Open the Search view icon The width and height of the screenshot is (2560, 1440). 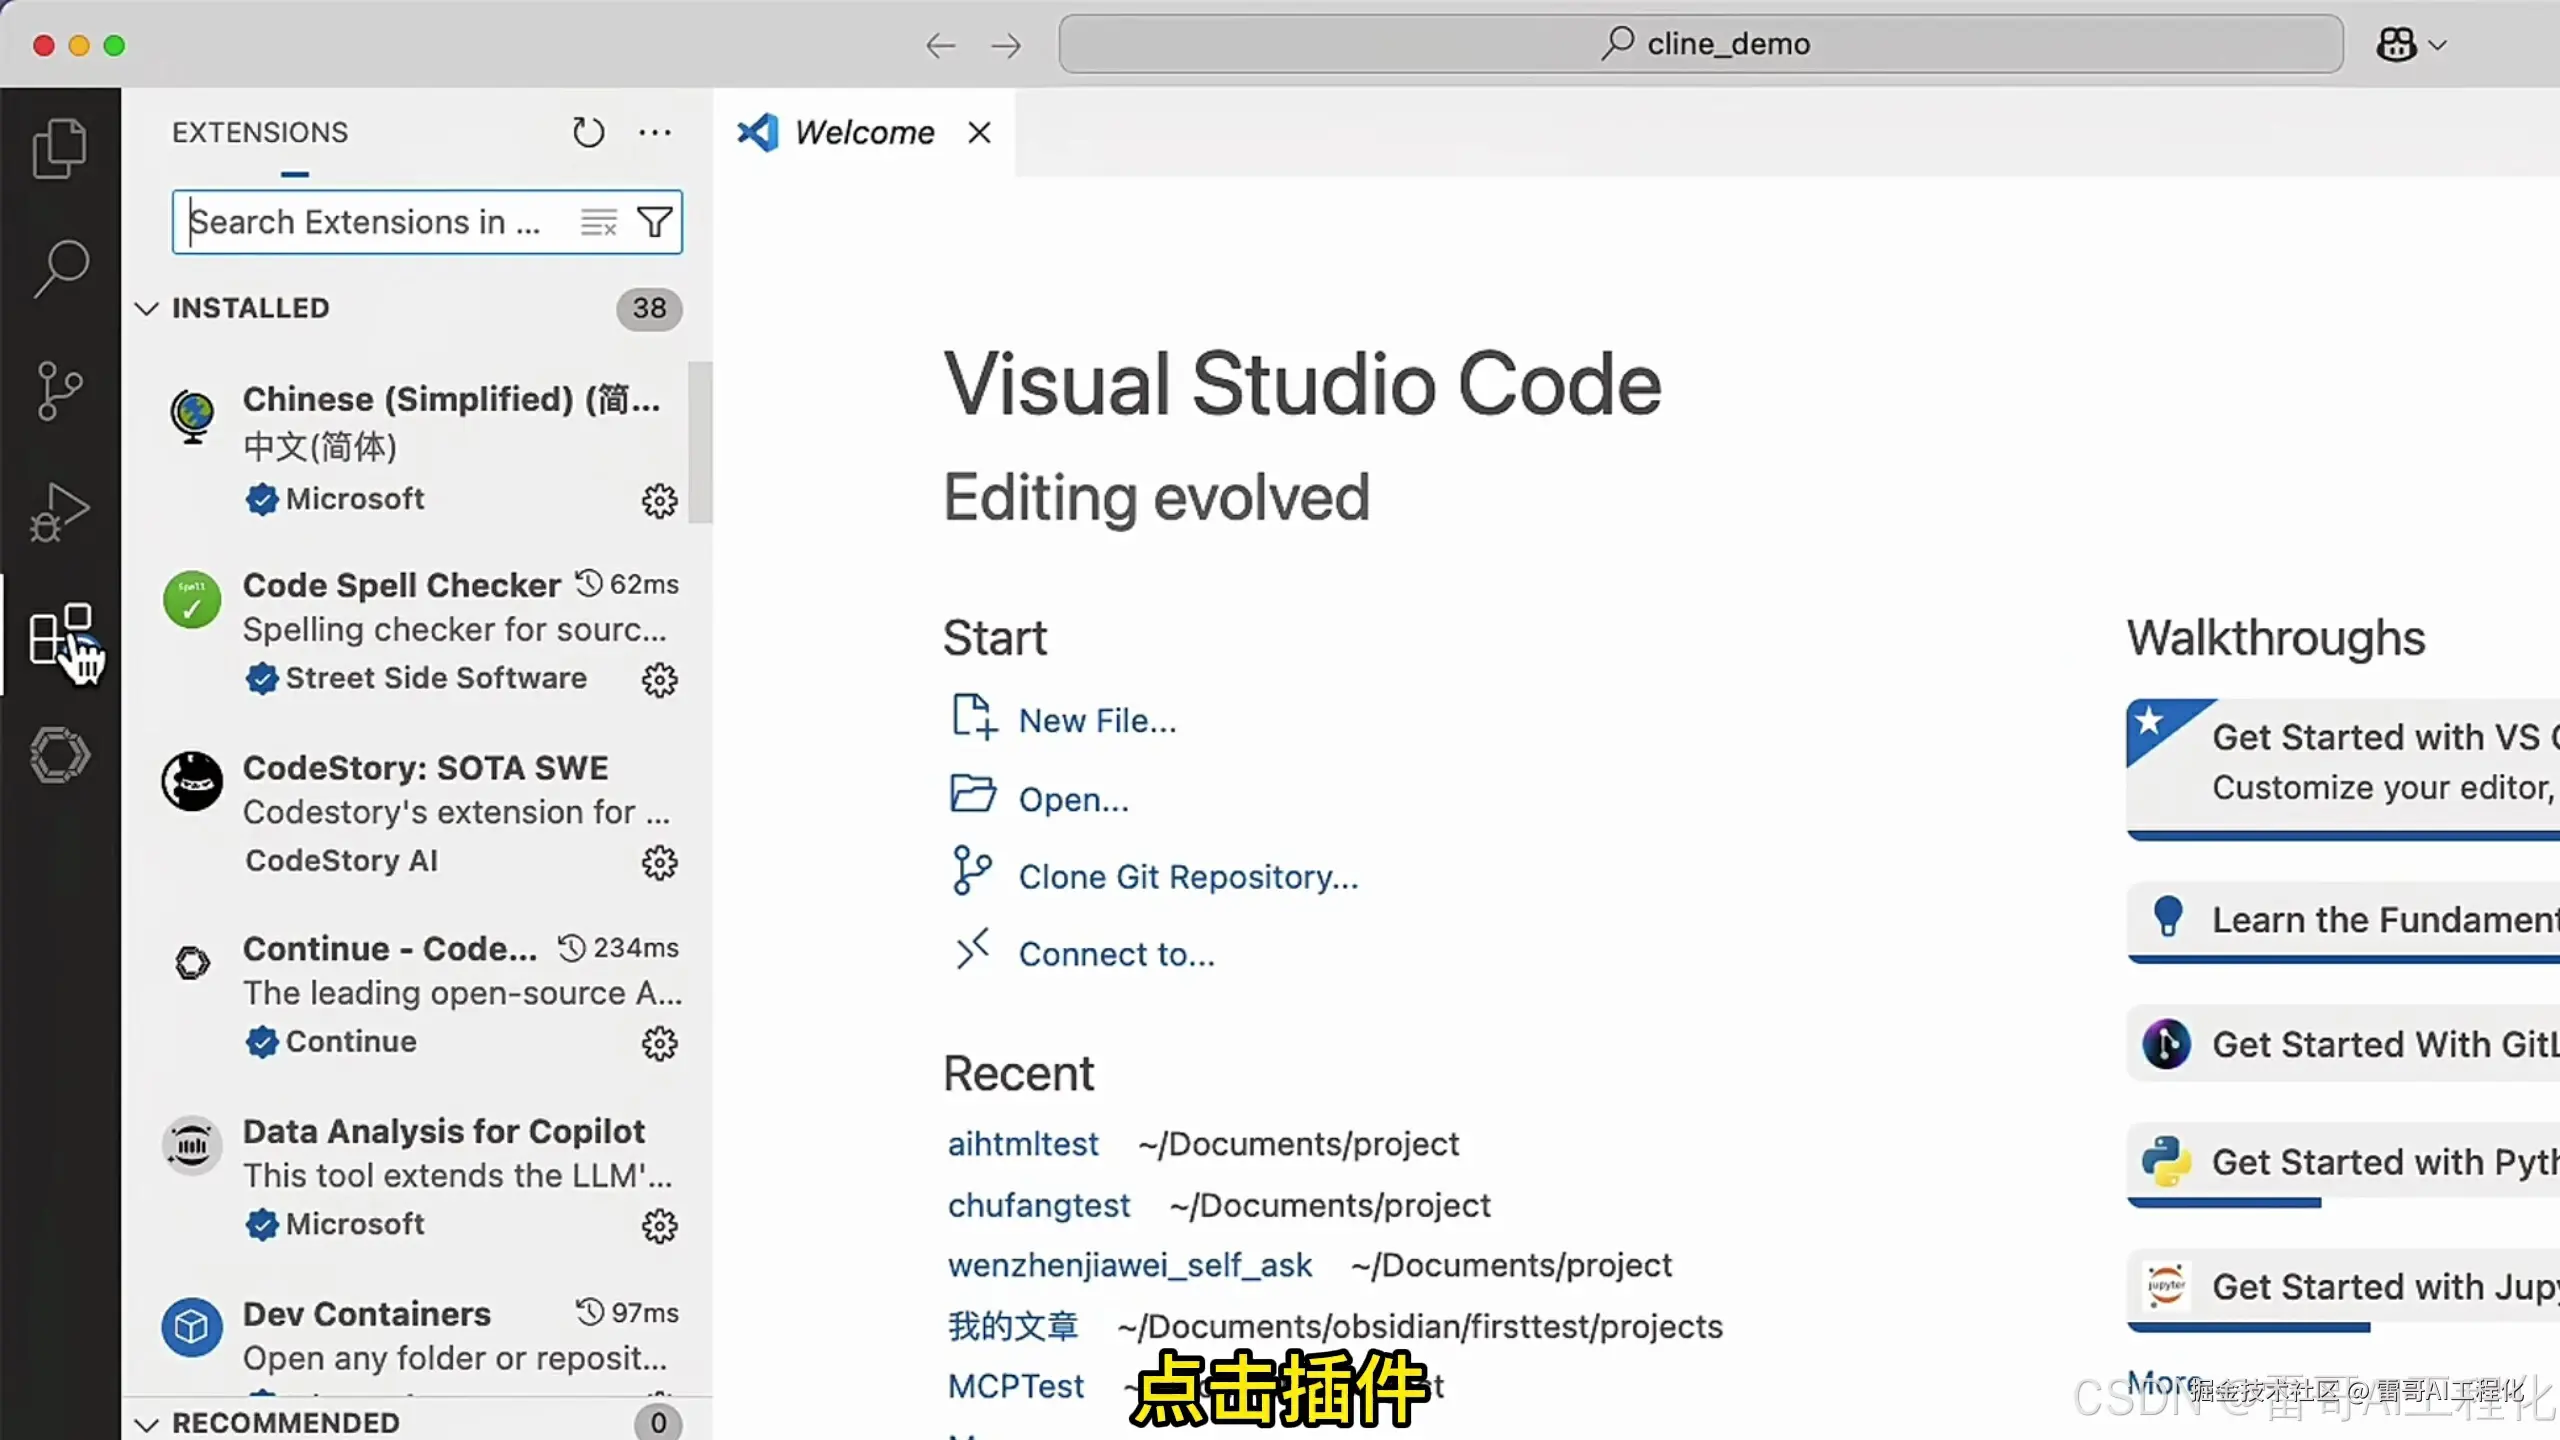click(60, 268)
